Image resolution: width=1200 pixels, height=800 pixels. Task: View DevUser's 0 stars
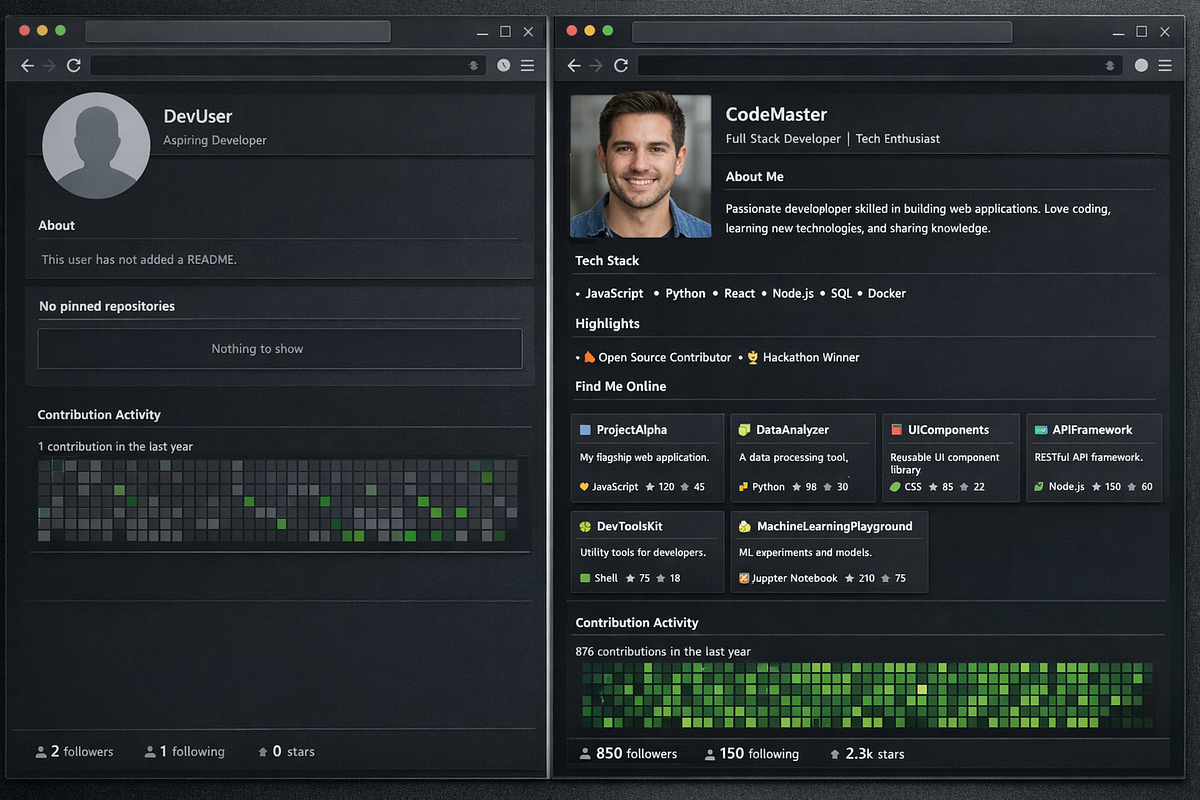pos(286,751)
